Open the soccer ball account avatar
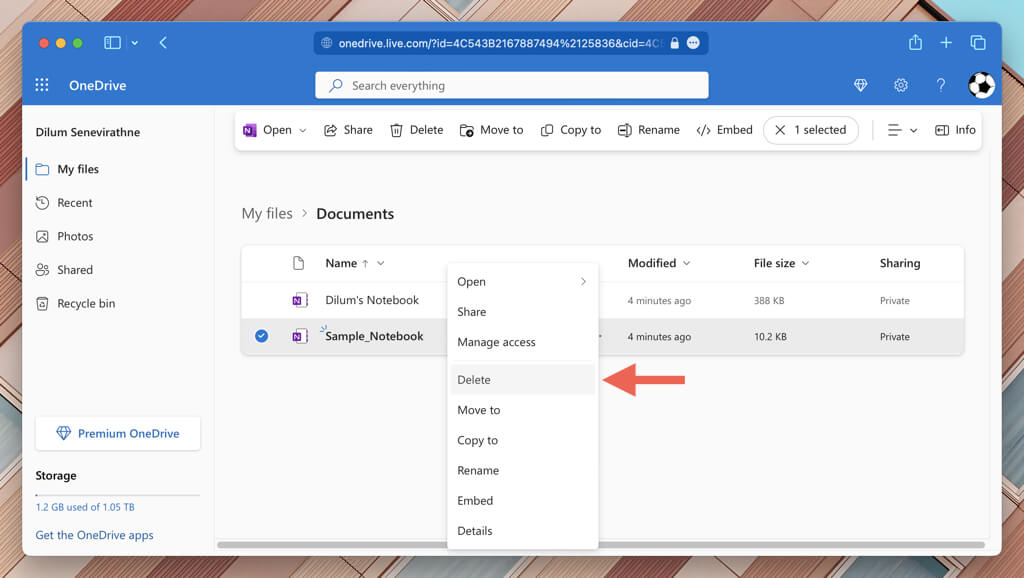Image resolution: width=1024 pixels, height=578 pixels. pyautogui.click(x=981, y=86)
